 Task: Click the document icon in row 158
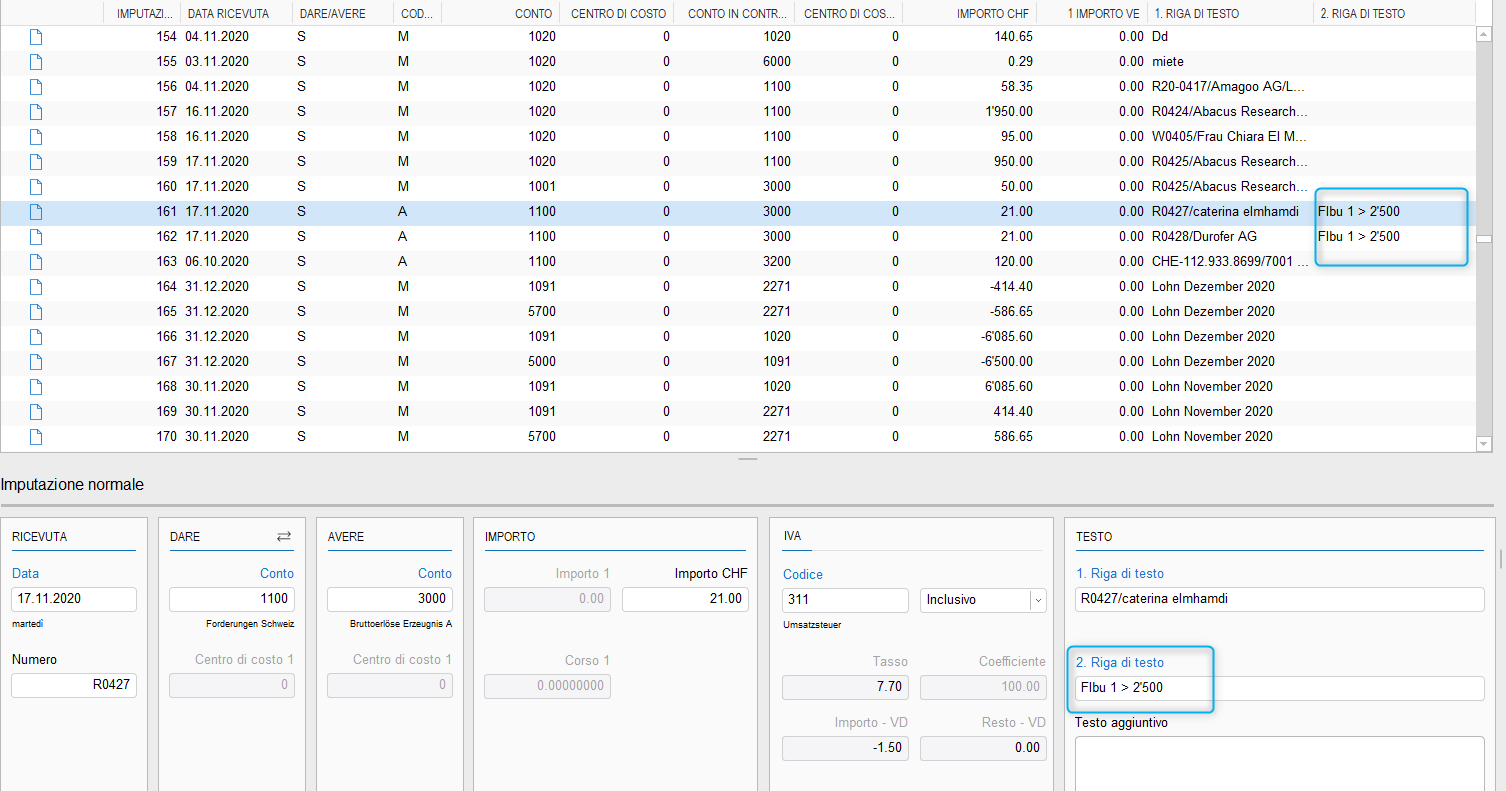(x=36, y=136)
